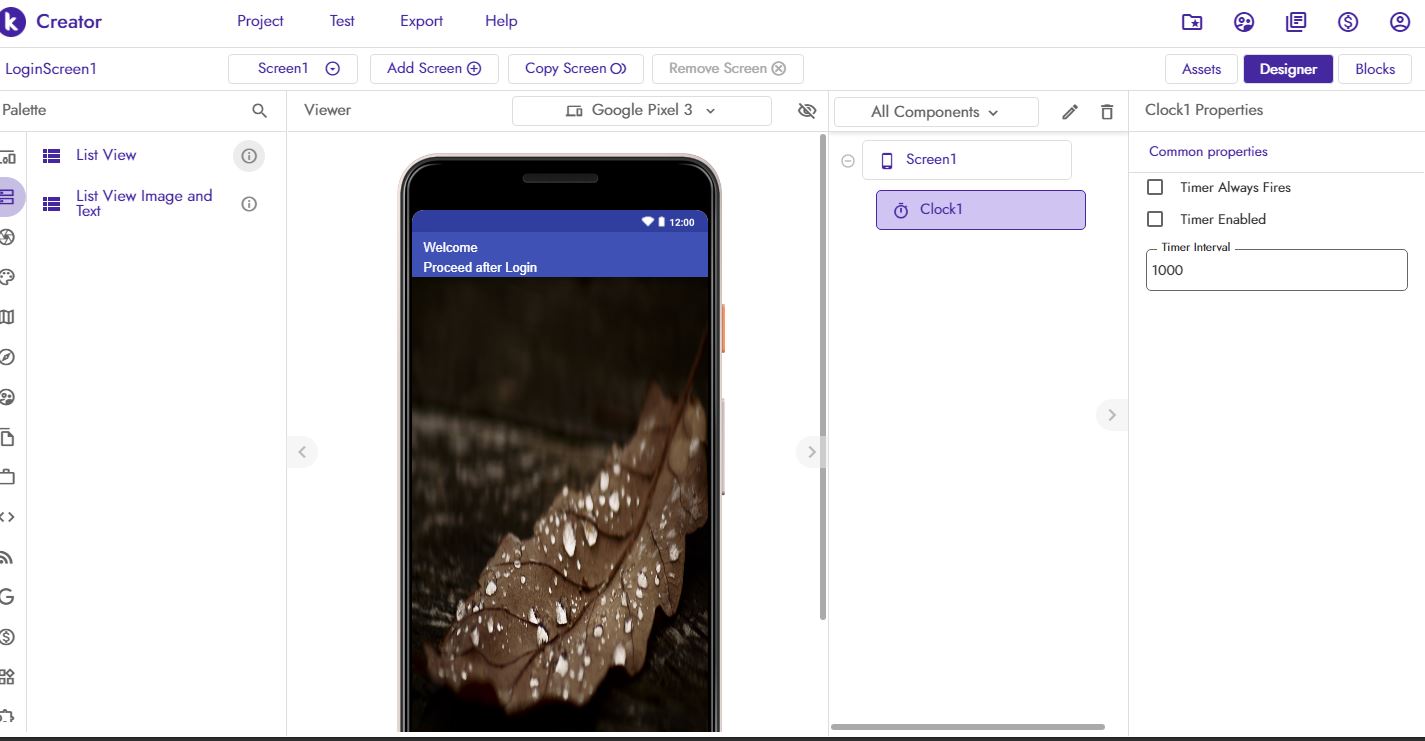Select the Dynamic Components code-brackets icon
The width and height of the screenshot is (1425, 741).
coord(8,517)
